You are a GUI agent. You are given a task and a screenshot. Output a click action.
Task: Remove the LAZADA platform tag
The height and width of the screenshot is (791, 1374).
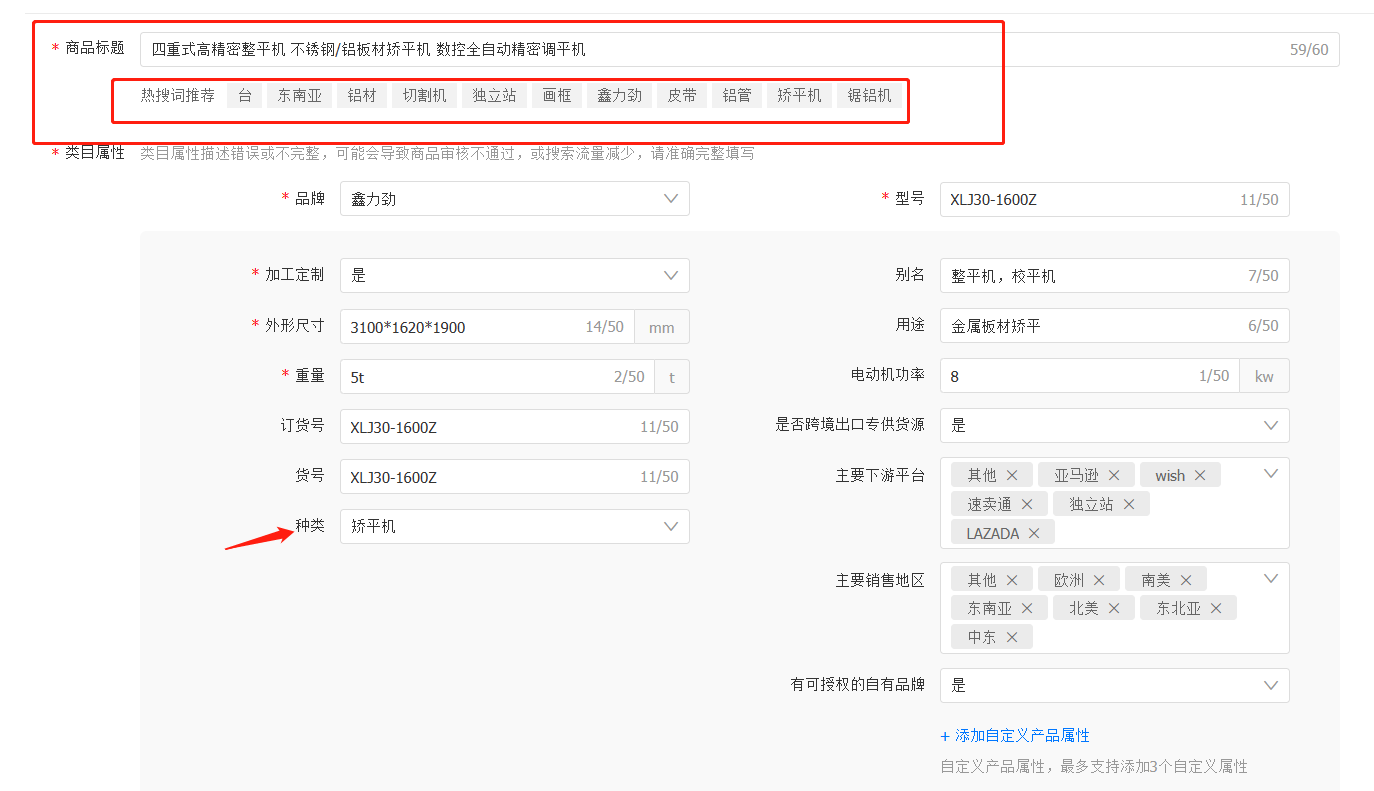click(1034, 533)
